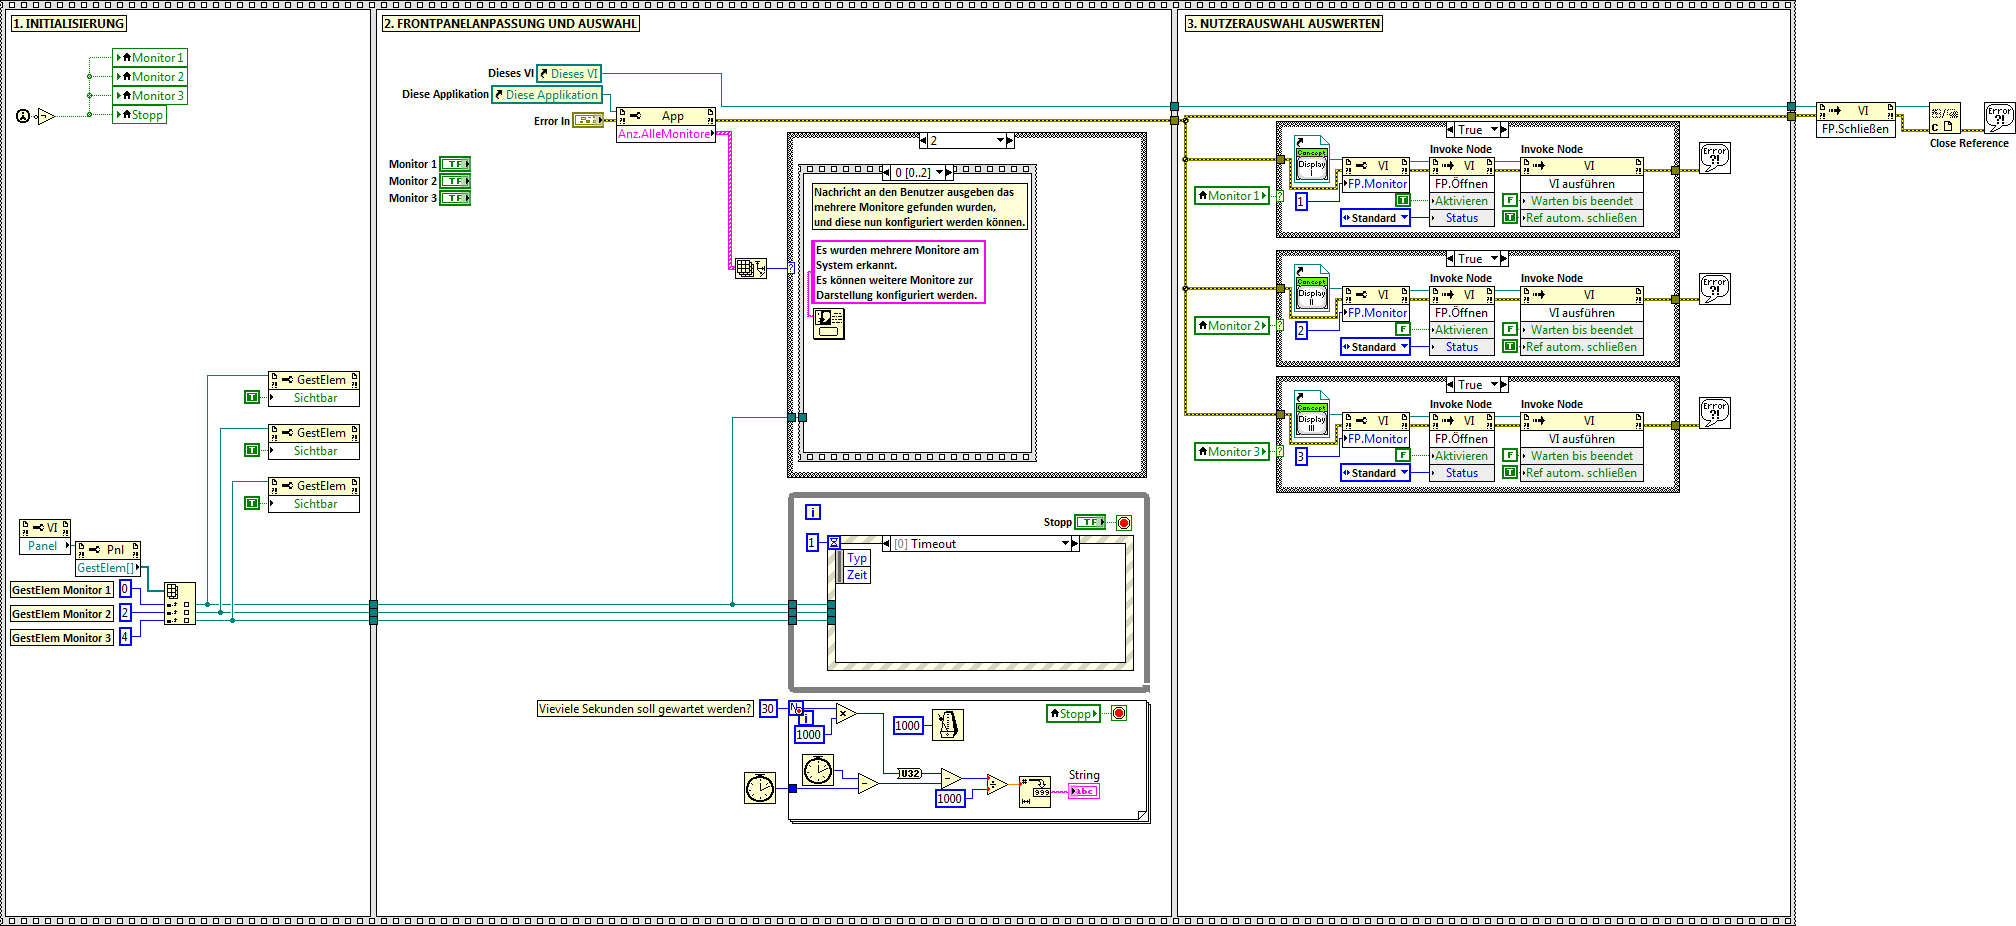Click the Error In terminal

pos(587,120)
